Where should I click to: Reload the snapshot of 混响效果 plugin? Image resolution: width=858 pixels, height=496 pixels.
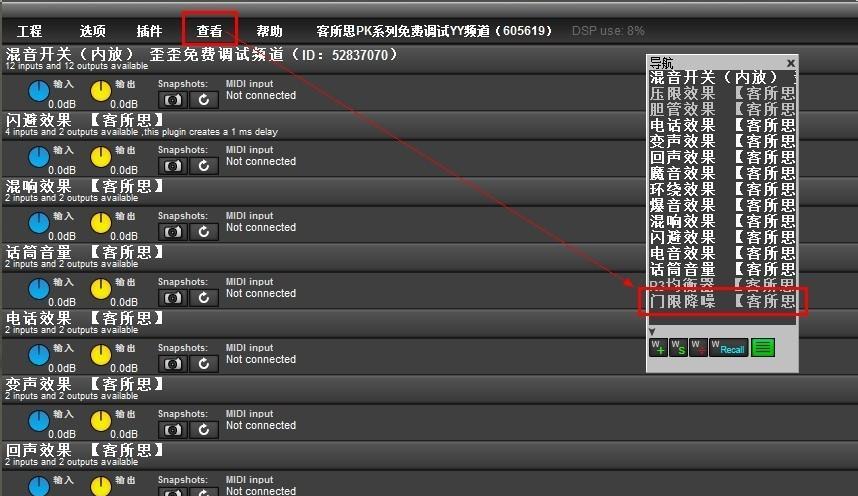tap(204, 232)
